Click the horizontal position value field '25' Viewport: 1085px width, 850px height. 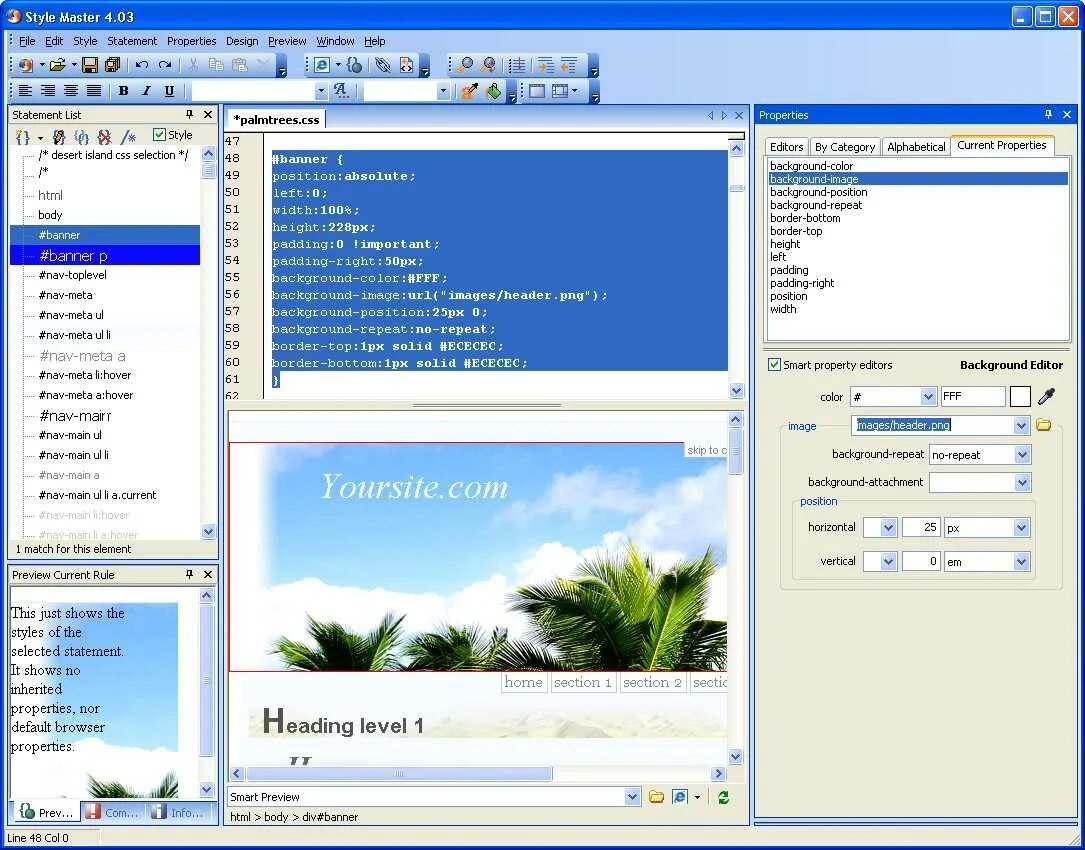[920, 527]
